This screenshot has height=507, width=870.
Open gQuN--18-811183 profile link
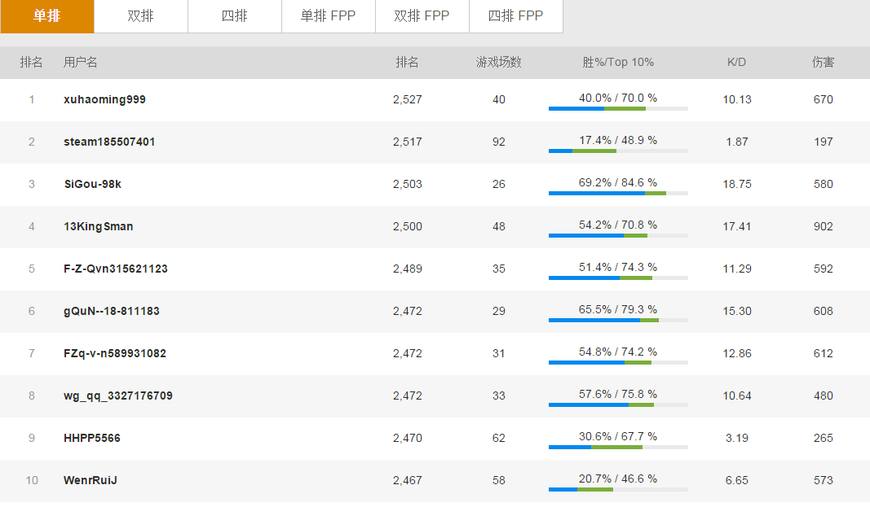(x=111, y=311)
